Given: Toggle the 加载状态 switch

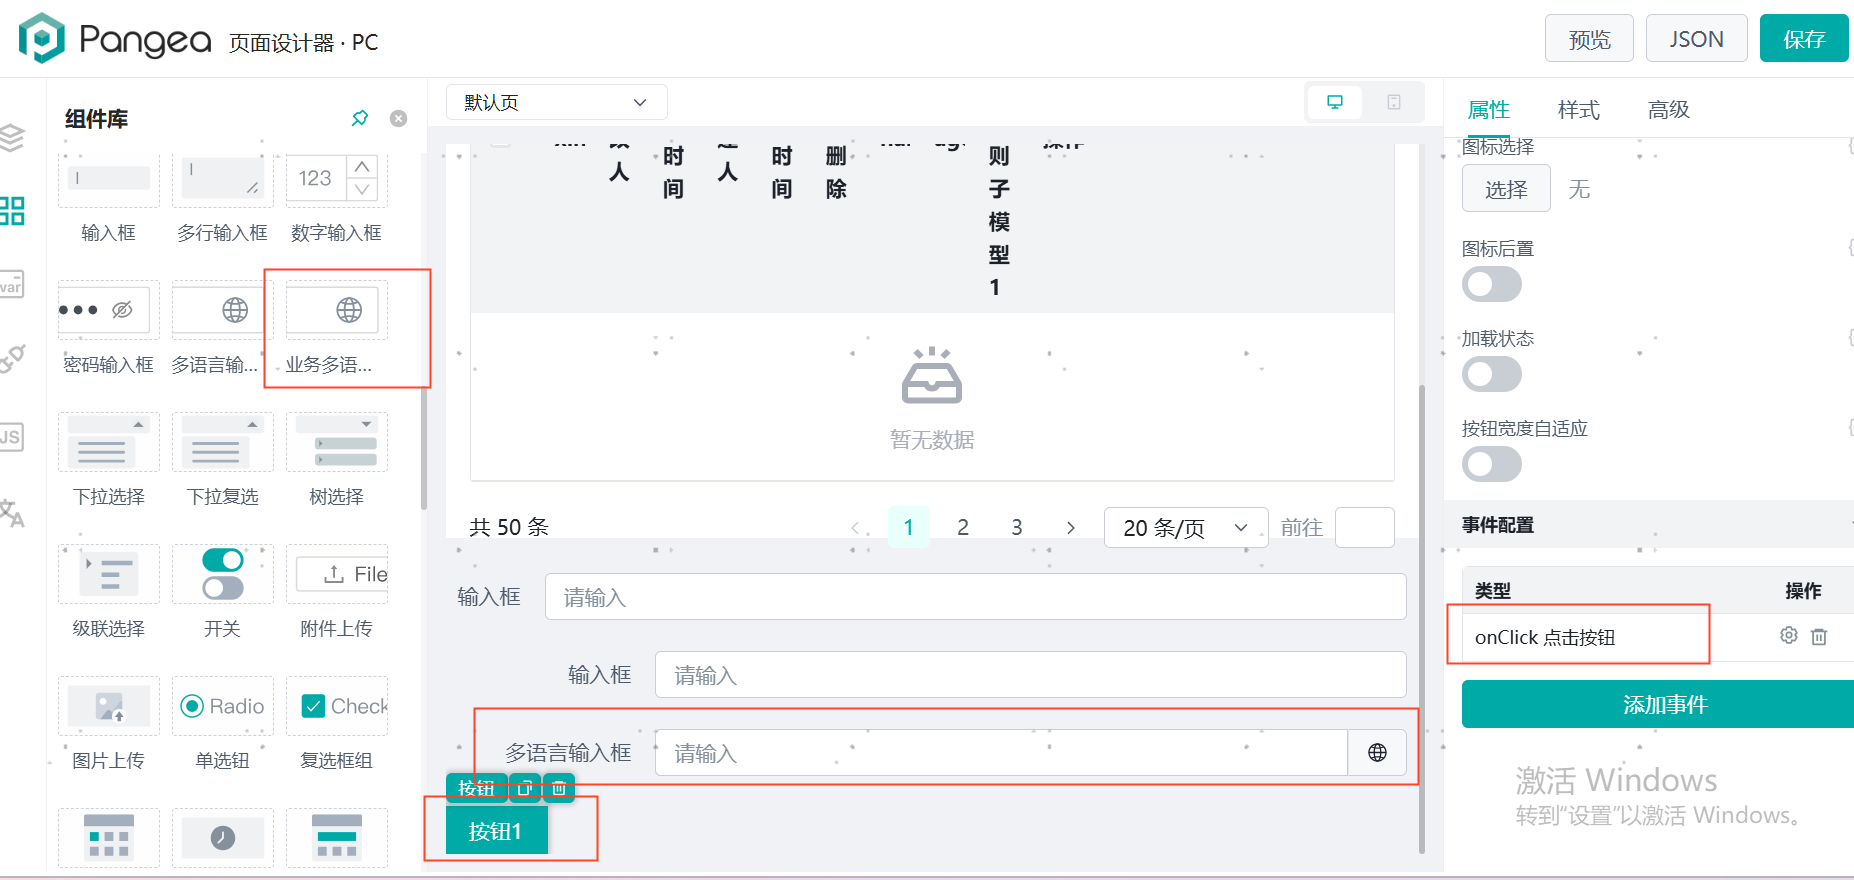Looking at the screenshot, I should (1492, 374).
